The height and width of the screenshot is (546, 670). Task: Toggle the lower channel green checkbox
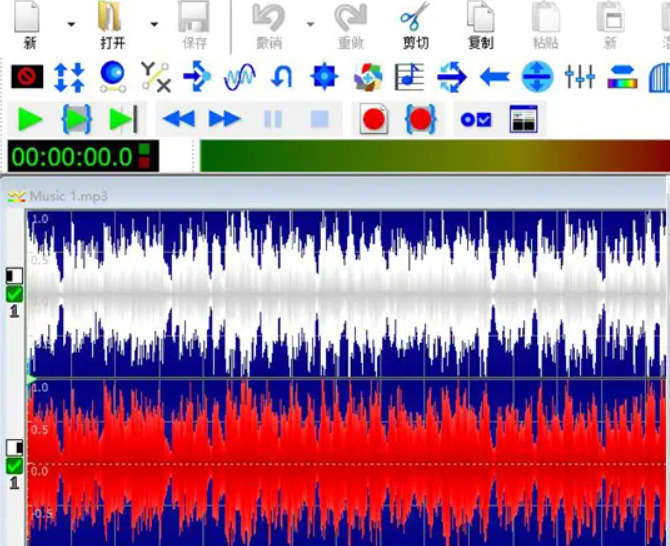pos(14,466)
